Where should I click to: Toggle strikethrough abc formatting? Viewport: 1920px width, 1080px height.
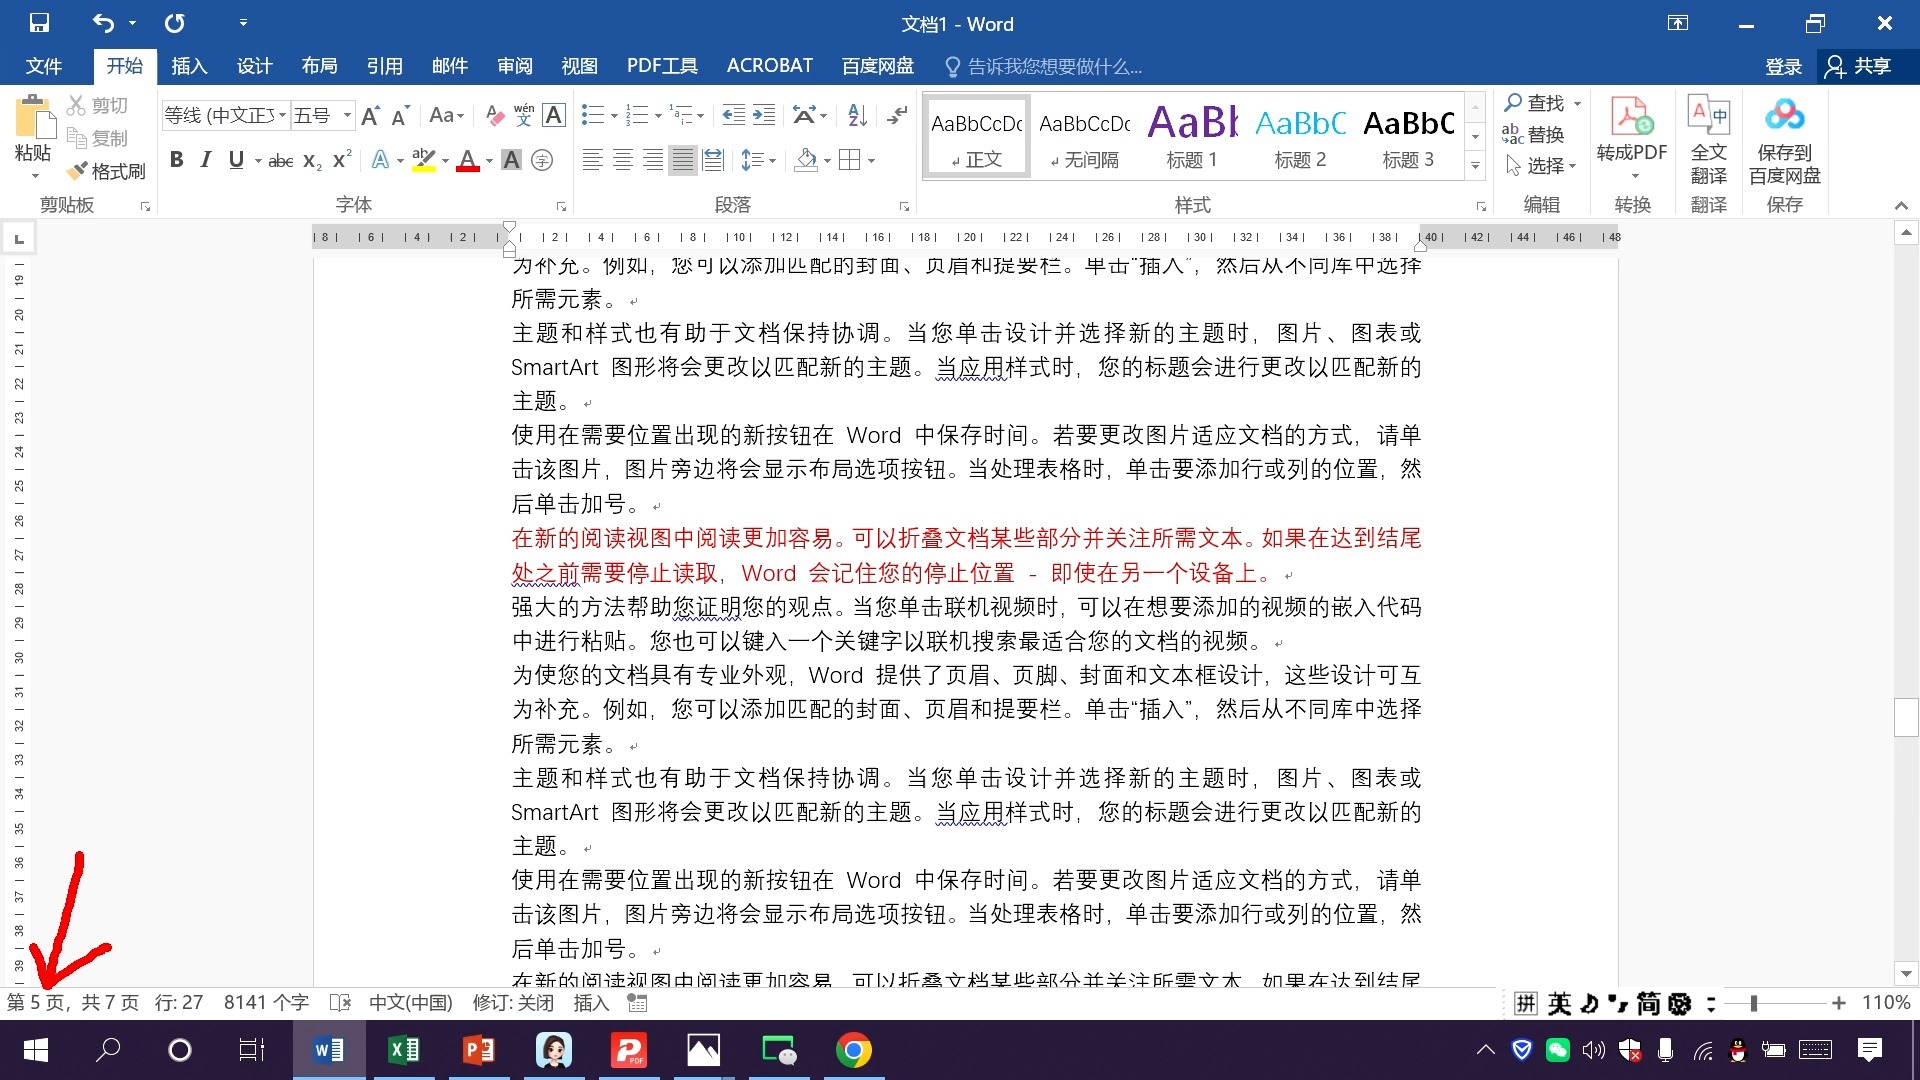[281, 160]
